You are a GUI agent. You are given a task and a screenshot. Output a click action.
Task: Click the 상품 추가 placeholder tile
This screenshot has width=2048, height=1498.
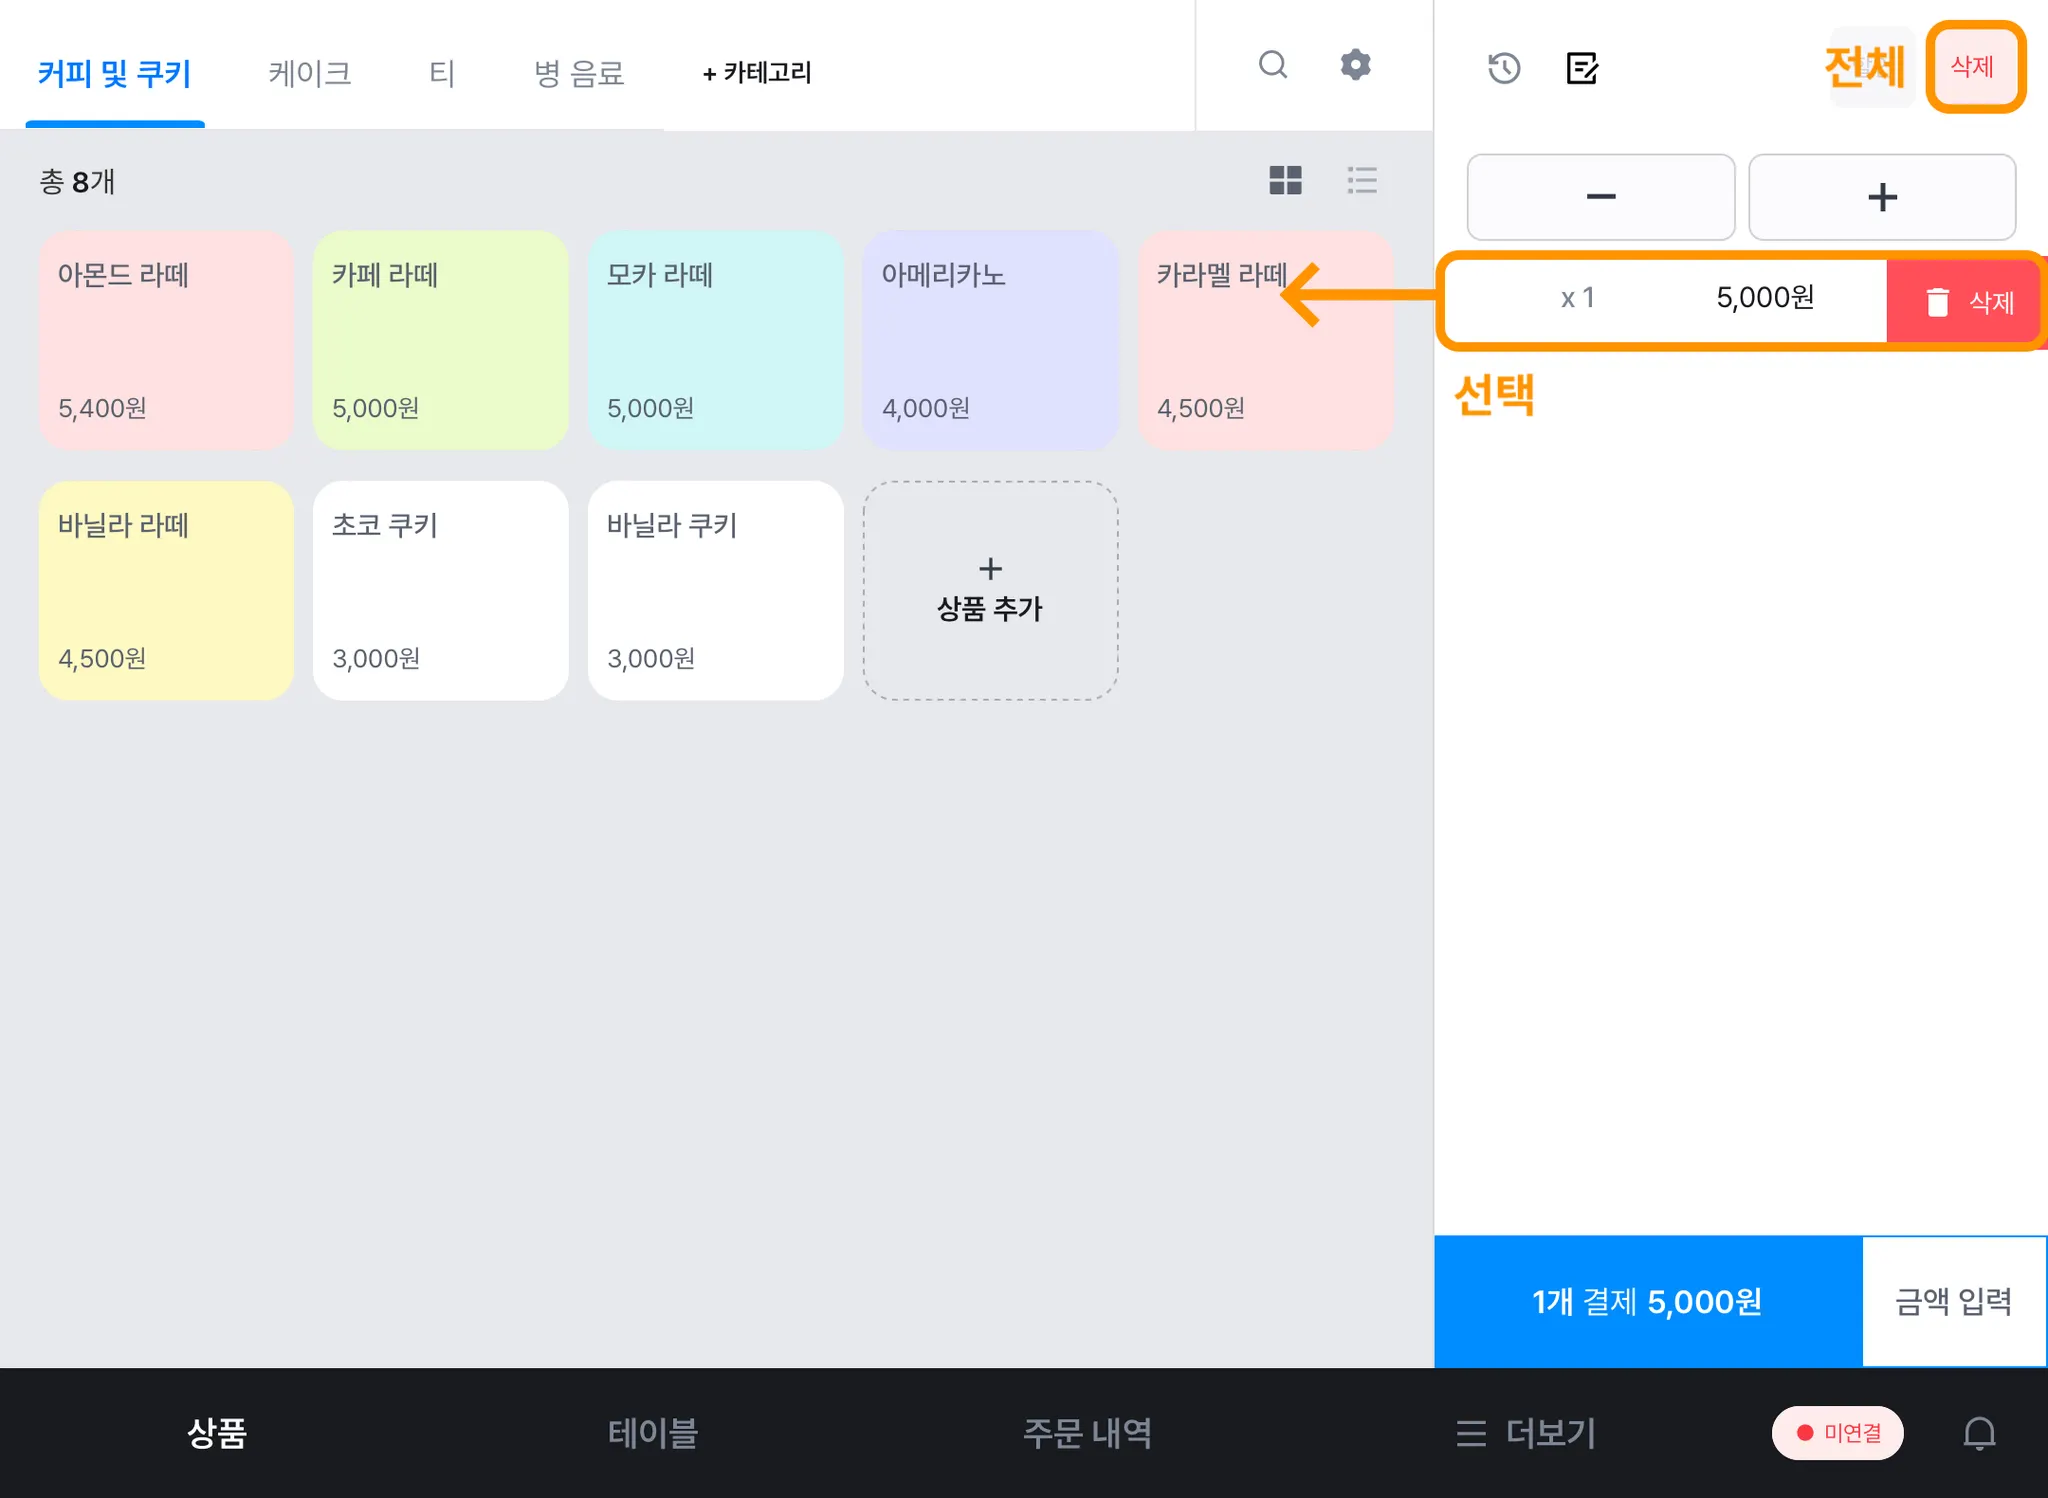[990, 590]
